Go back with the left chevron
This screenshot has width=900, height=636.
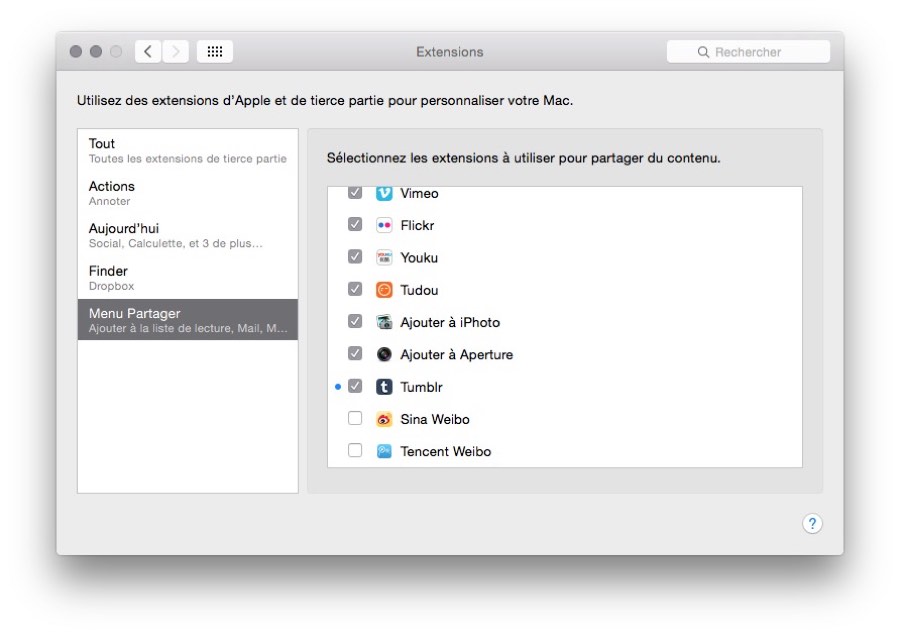(x=148, y=52)
